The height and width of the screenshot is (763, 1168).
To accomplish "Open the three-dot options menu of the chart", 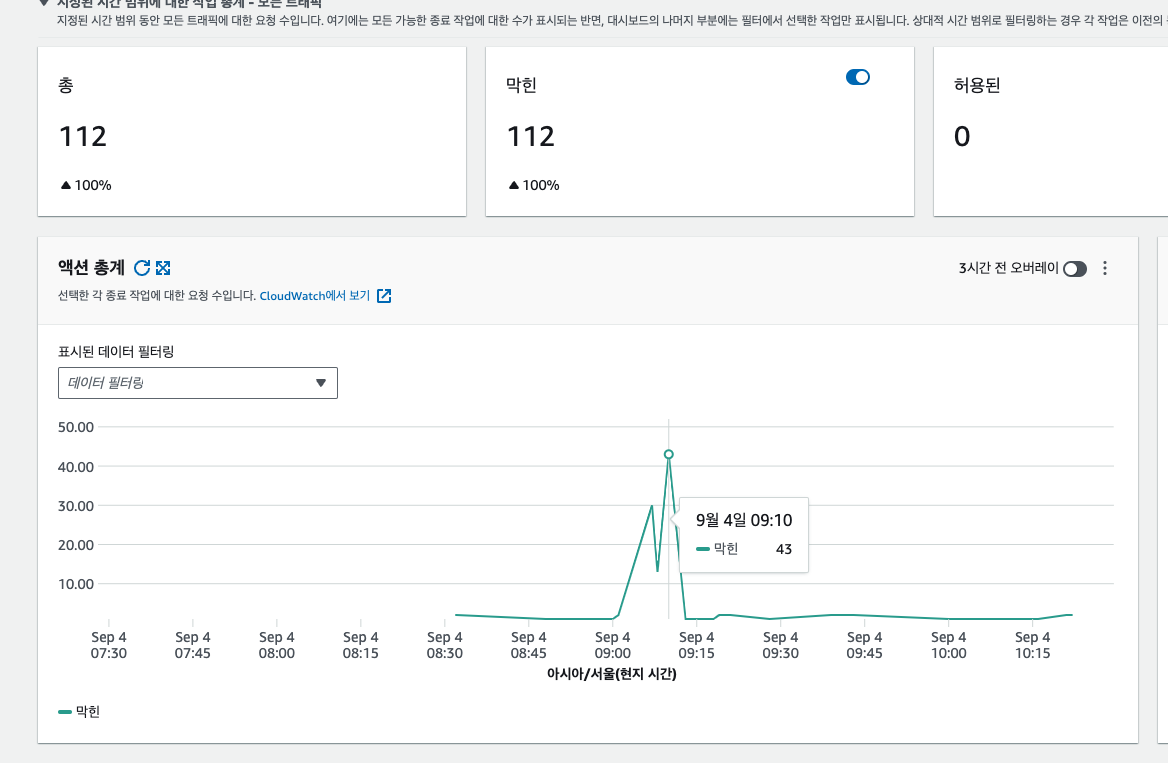I will point(1105,268).
